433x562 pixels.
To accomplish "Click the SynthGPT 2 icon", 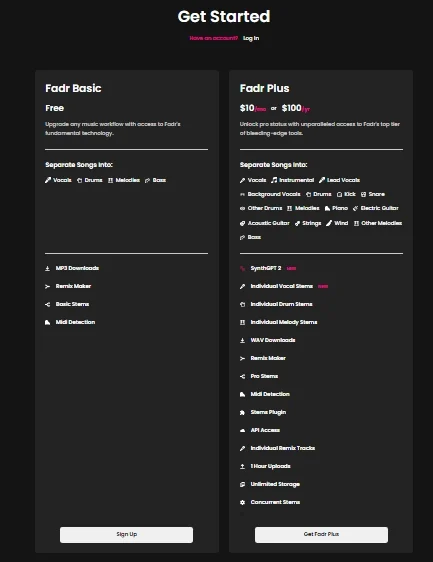I will 242,268.
